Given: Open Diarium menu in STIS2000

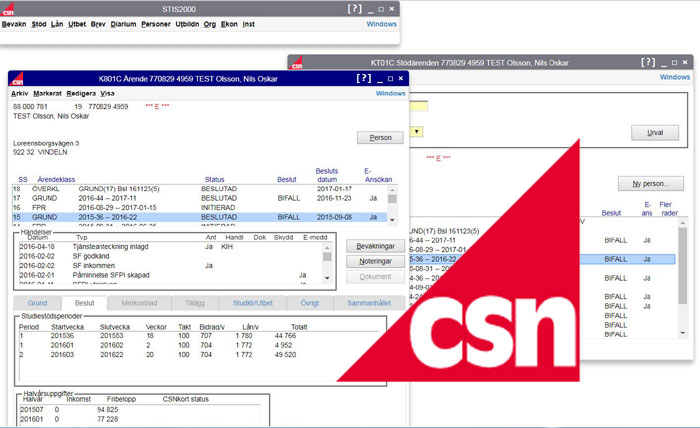Looking at the screenshot, I should (x=123, y=24).
